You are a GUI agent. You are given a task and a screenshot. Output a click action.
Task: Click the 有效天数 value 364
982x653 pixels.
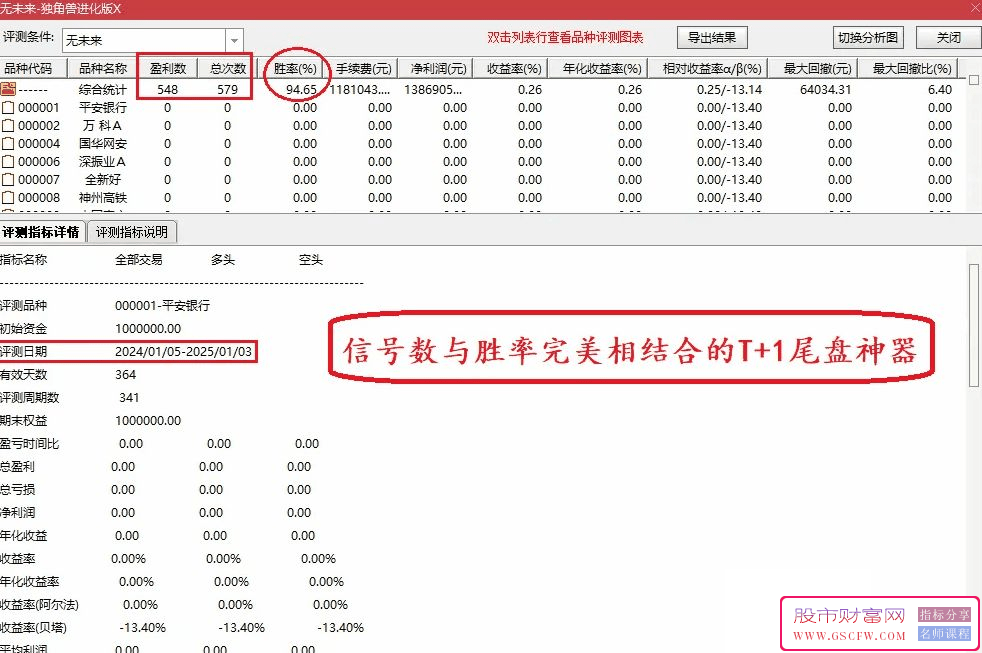coord(125,374)
